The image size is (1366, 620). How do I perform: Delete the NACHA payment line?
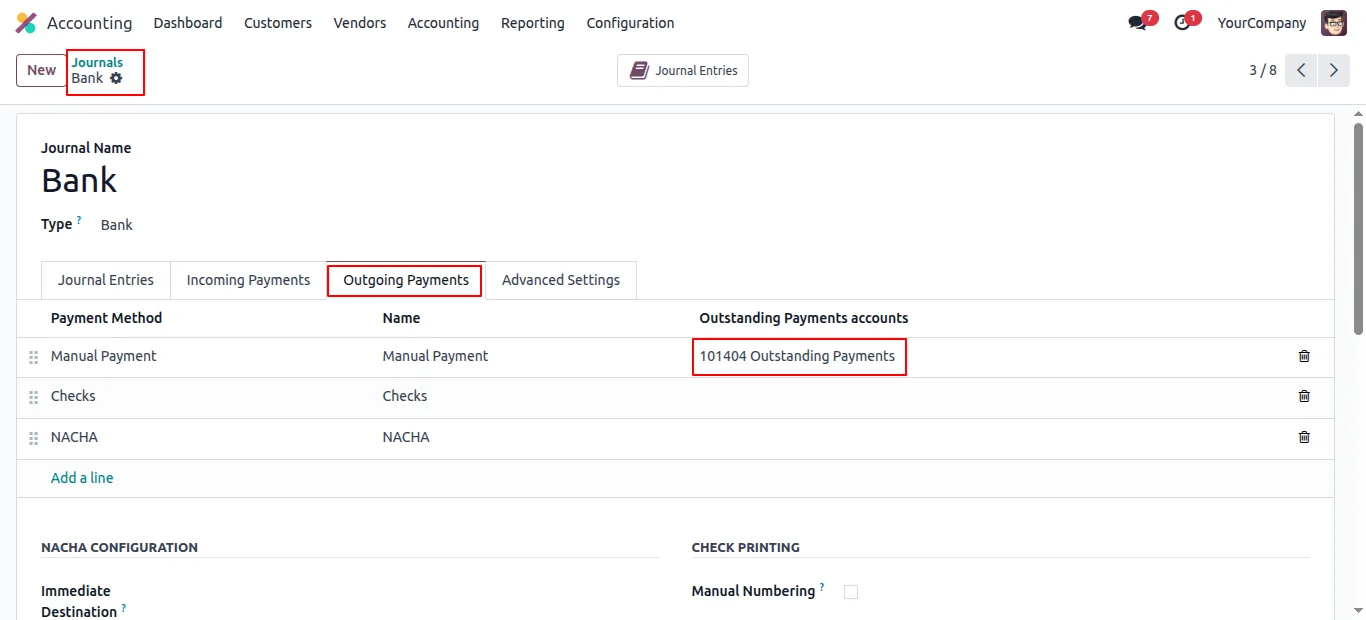tap(1304, 437)
